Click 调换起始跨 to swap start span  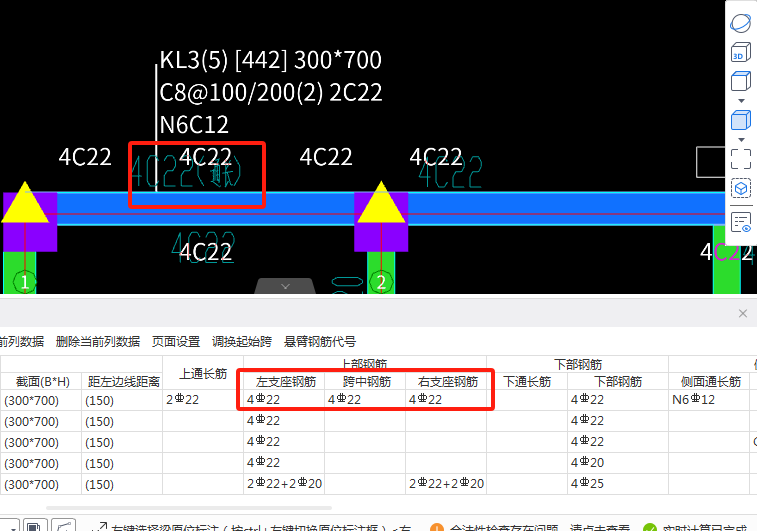242,342
